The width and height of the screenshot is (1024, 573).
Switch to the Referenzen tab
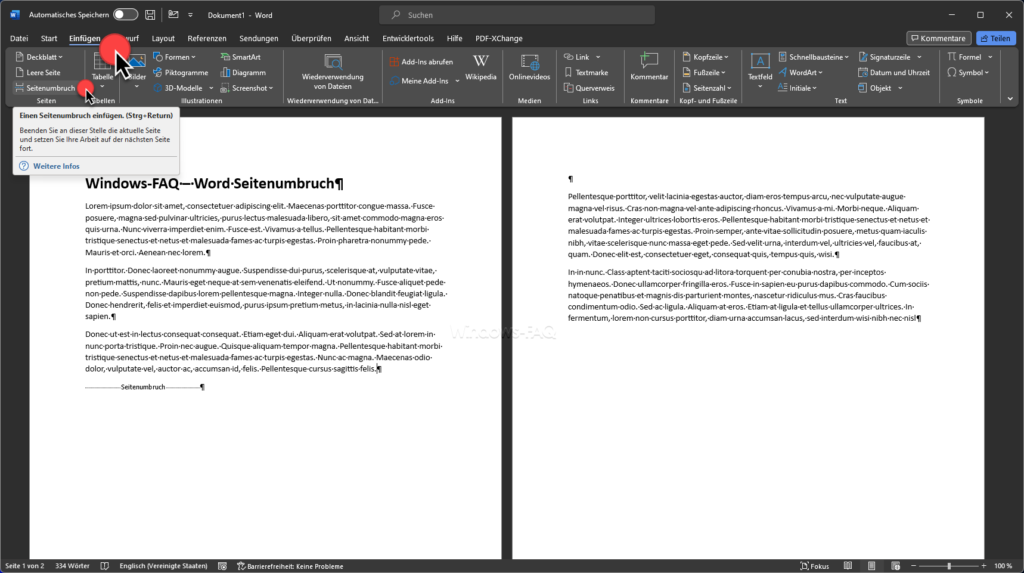point(207,39)
